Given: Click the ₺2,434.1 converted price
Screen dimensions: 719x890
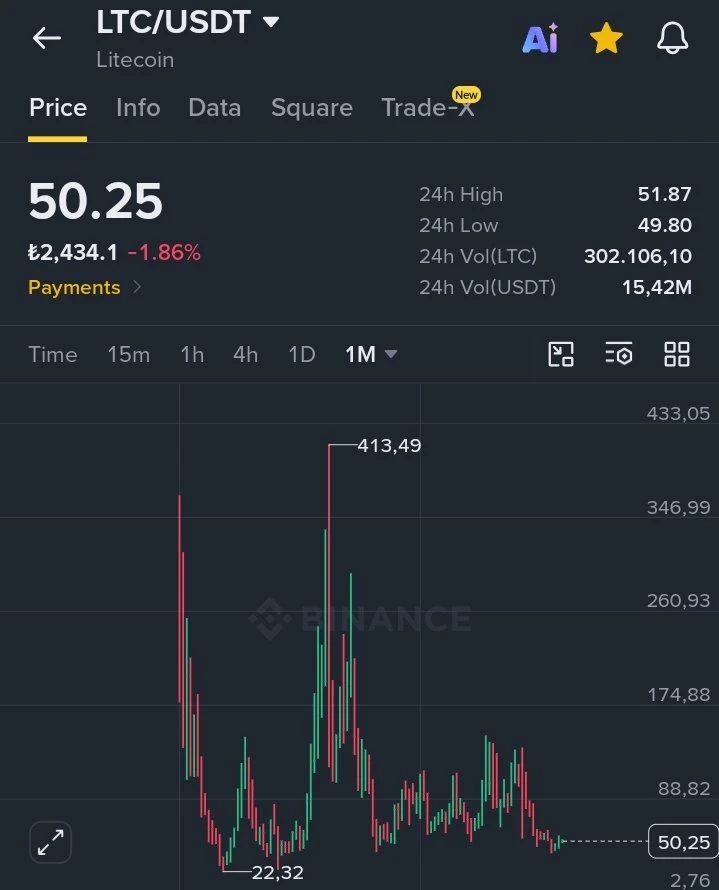Looking at the screenshot, I should click(73, 253).
